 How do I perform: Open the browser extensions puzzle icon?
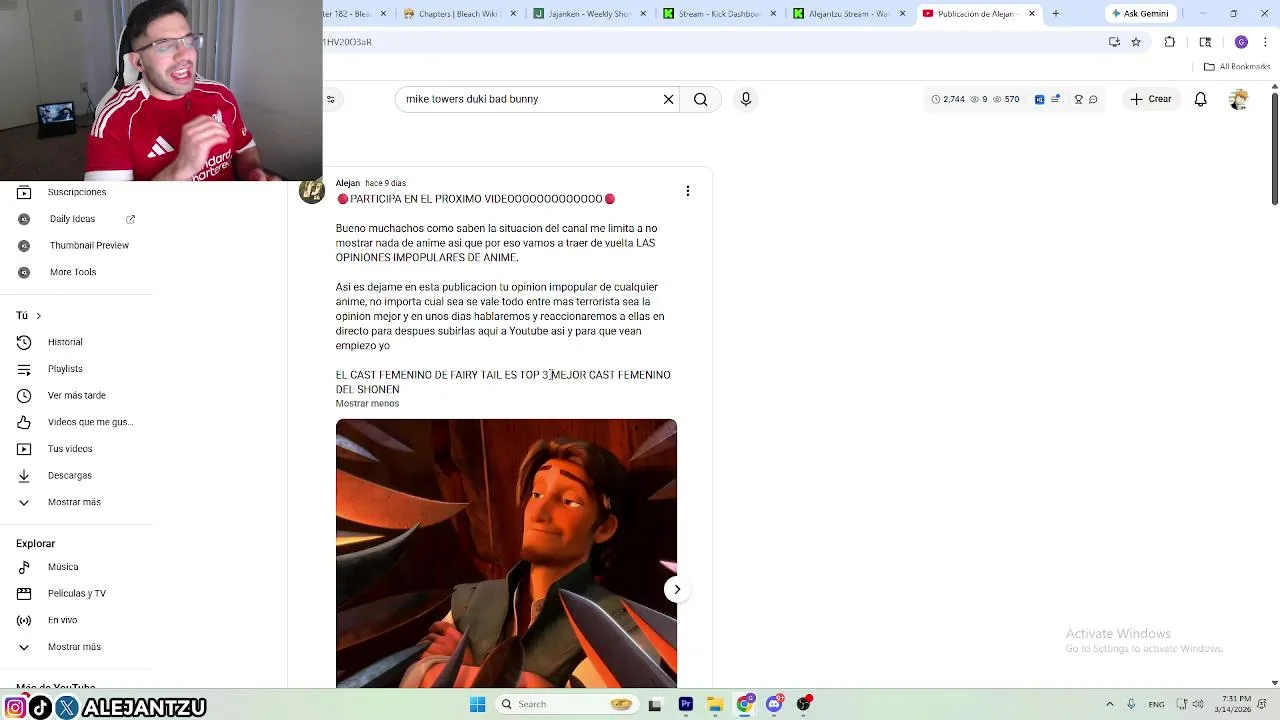click(1170, 42)
